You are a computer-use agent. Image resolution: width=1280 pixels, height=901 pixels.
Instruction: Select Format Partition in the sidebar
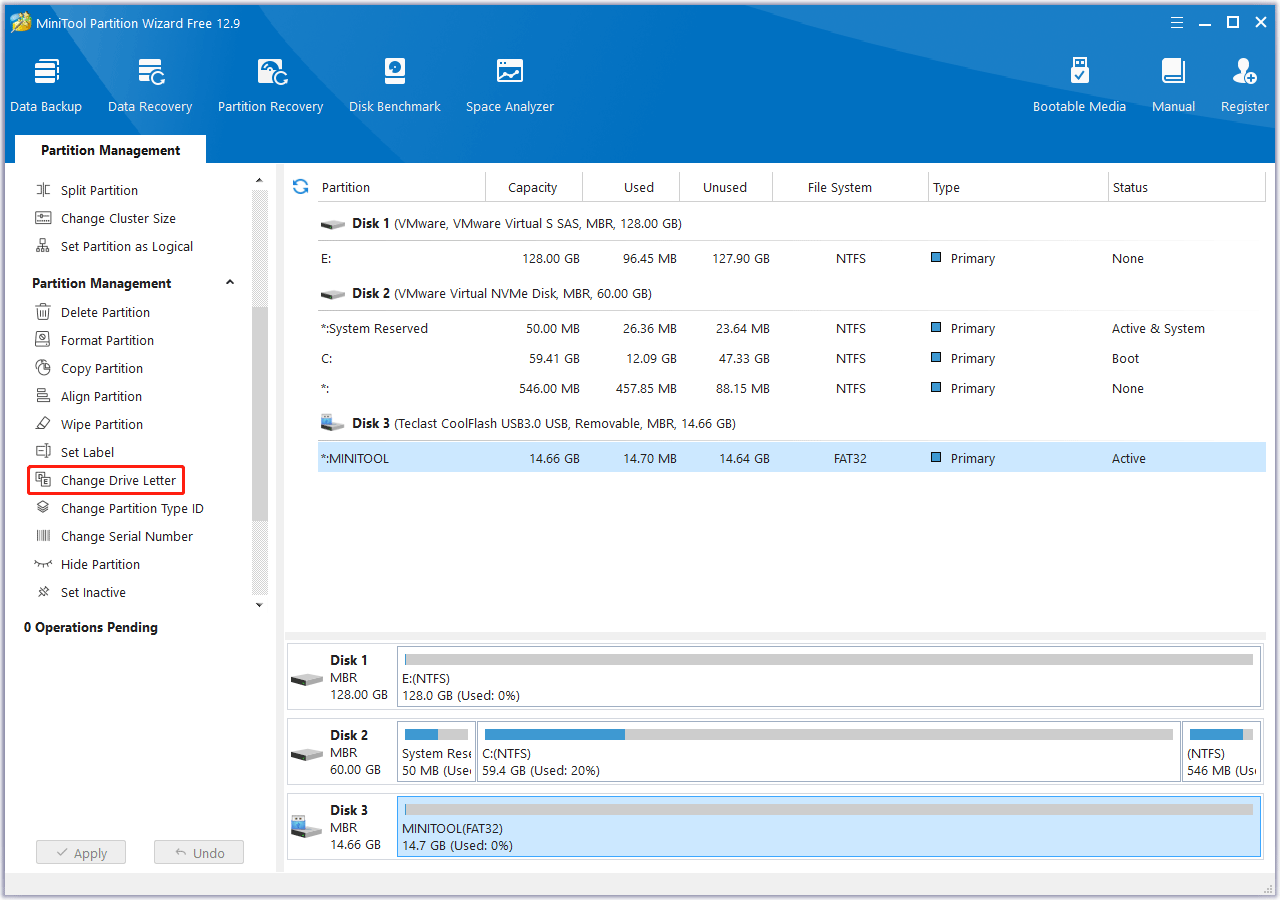pos(107,341)
